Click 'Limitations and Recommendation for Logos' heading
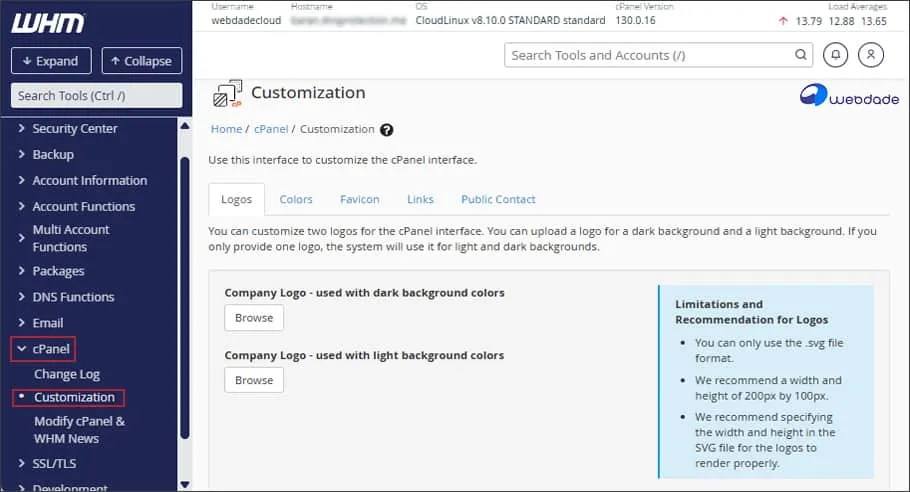Screen dimensions: 910x492 click(x=752, y=312)
